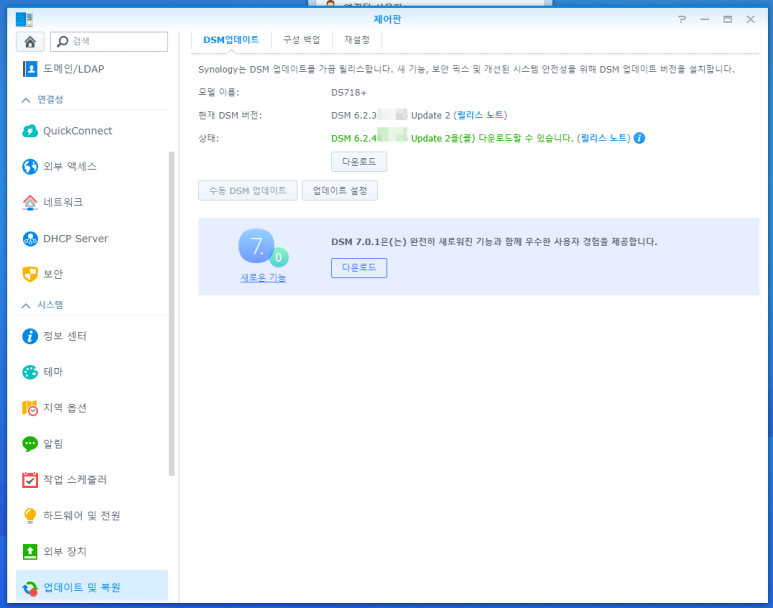
Task: Open 새로운 기능 link
Action: (x=263, y=278)
